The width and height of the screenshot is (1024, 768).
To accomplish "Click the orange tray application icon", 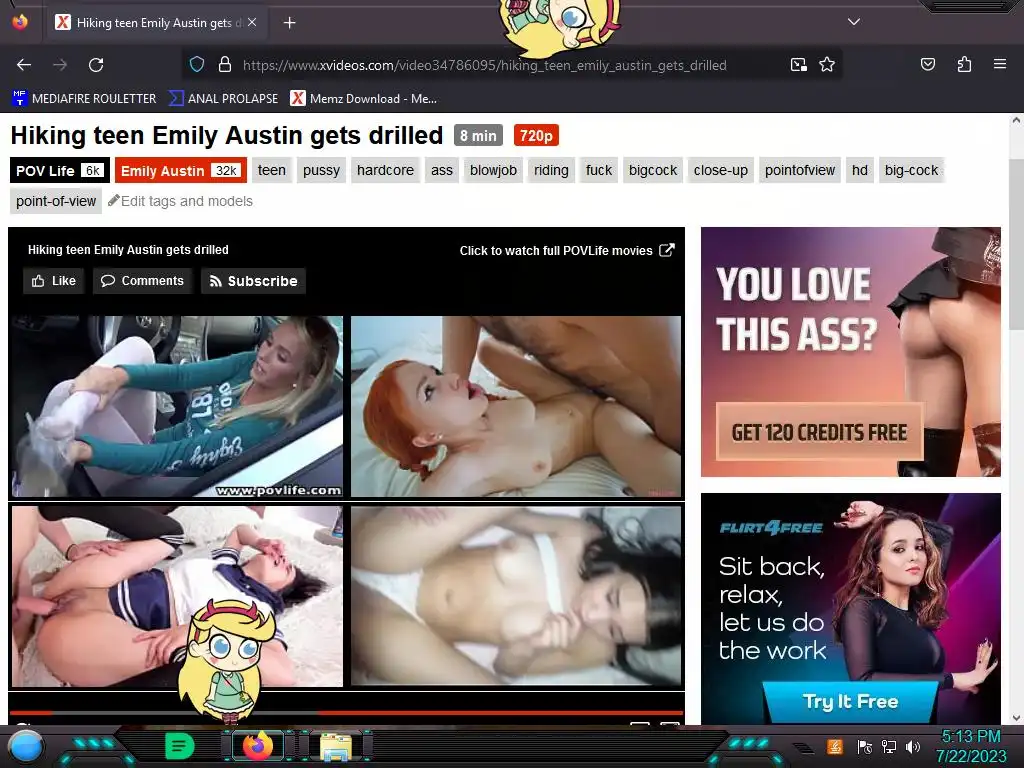I will [835, 746].
